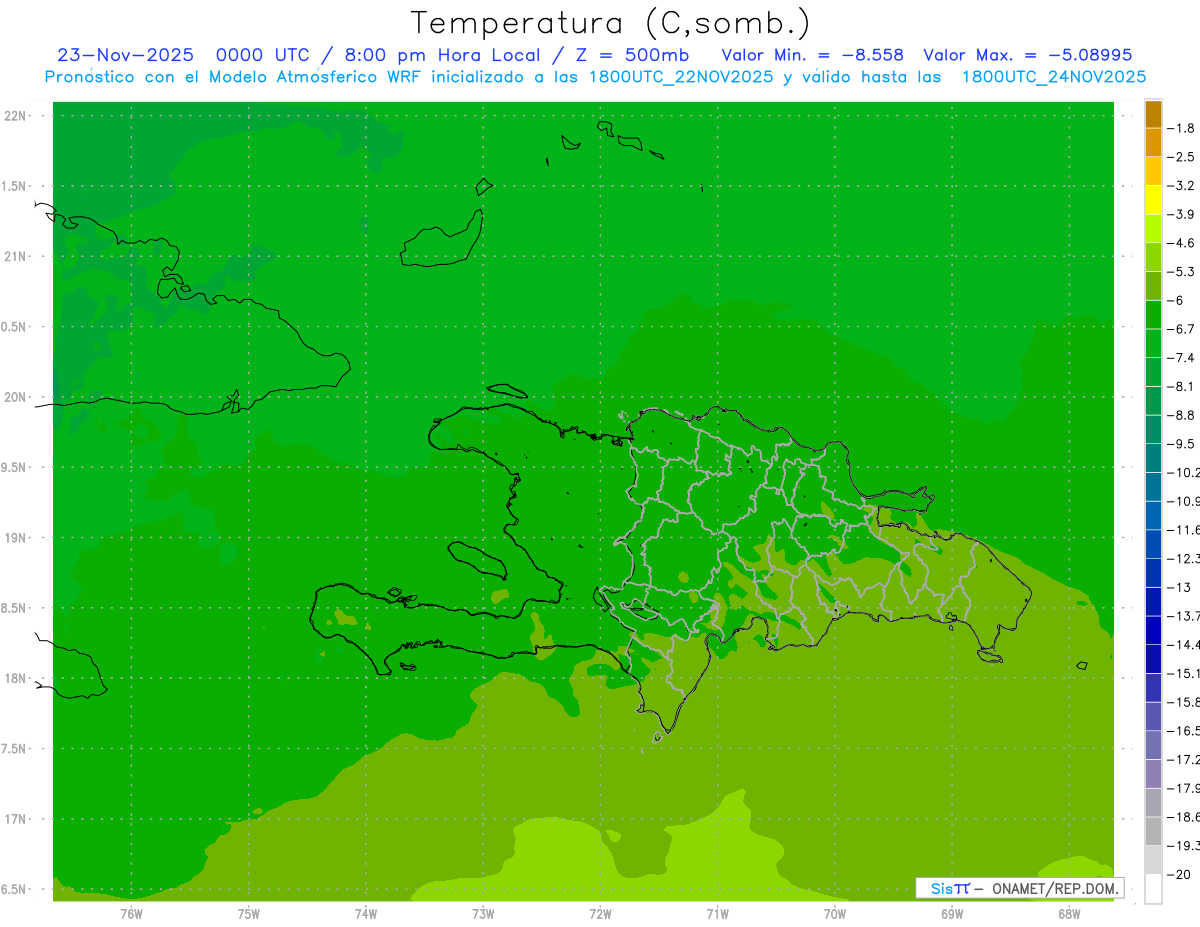Click the "-3.2" color bar value
The width and height of the screenshot is (1200, 927).
click(x=1182, y=186)
